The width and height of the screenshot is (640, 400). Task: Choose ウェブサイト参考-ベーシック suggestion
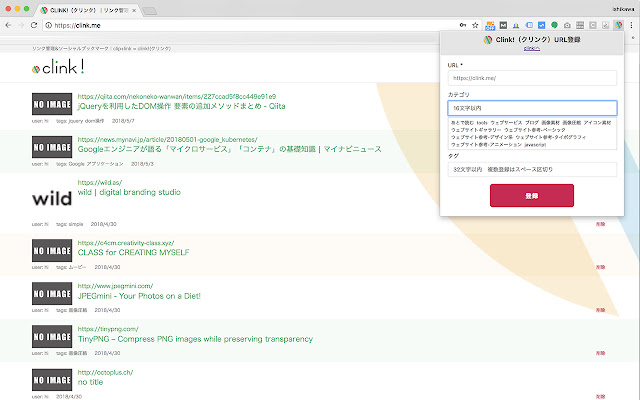tap(535, 130)
